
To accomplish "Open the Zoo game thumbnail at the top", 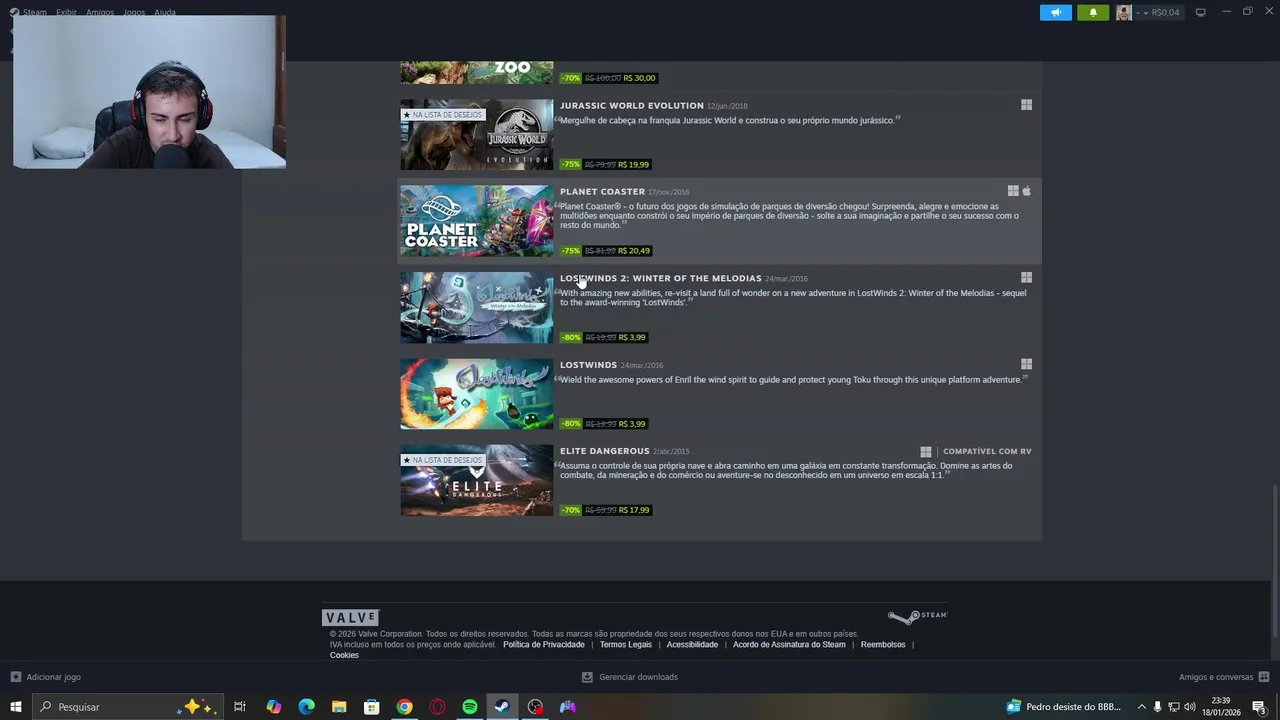I will [x=477, y=72].
